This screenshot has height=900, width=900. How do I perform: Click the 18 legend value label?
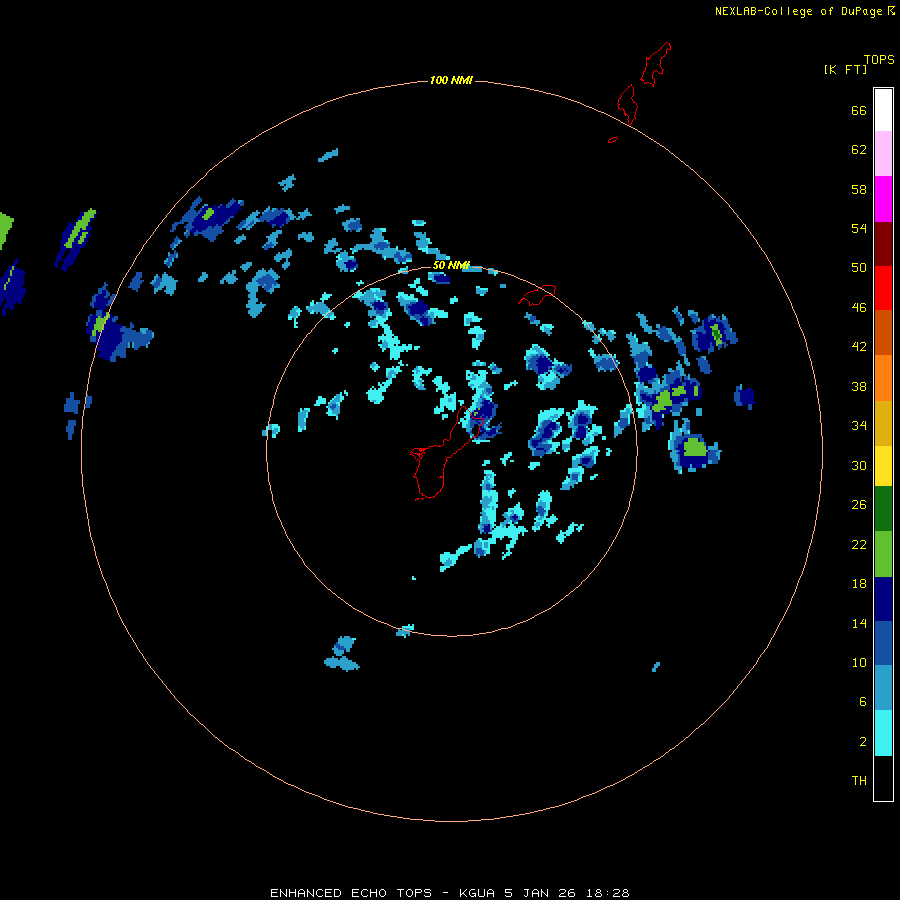tap(859, 584)
